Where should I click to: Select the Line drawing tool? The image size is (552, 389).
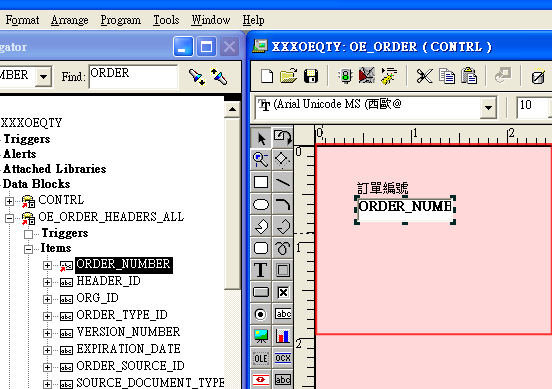[x=283, y=182]
